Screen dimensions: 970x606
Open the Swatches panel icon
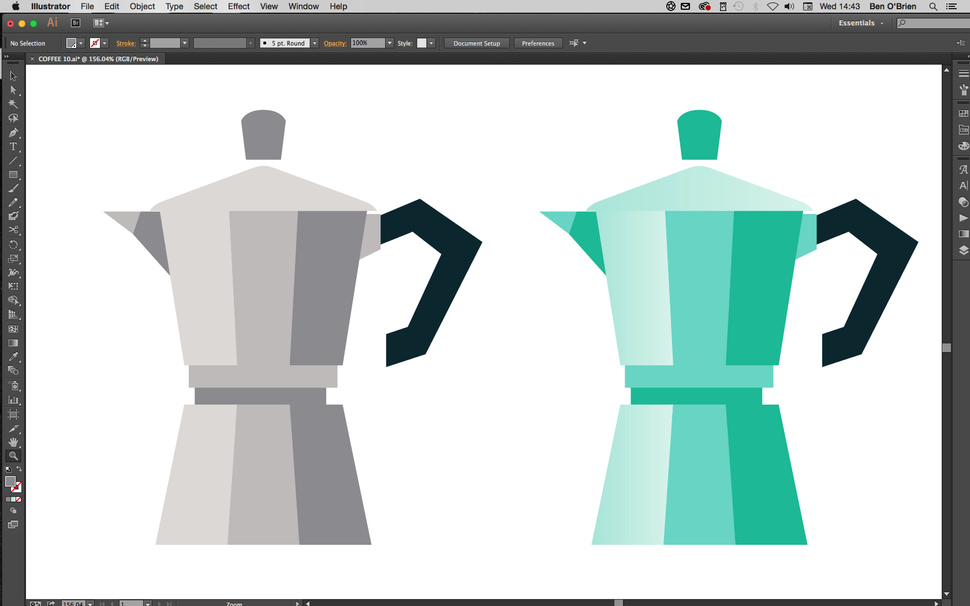[x=962, y=115]
